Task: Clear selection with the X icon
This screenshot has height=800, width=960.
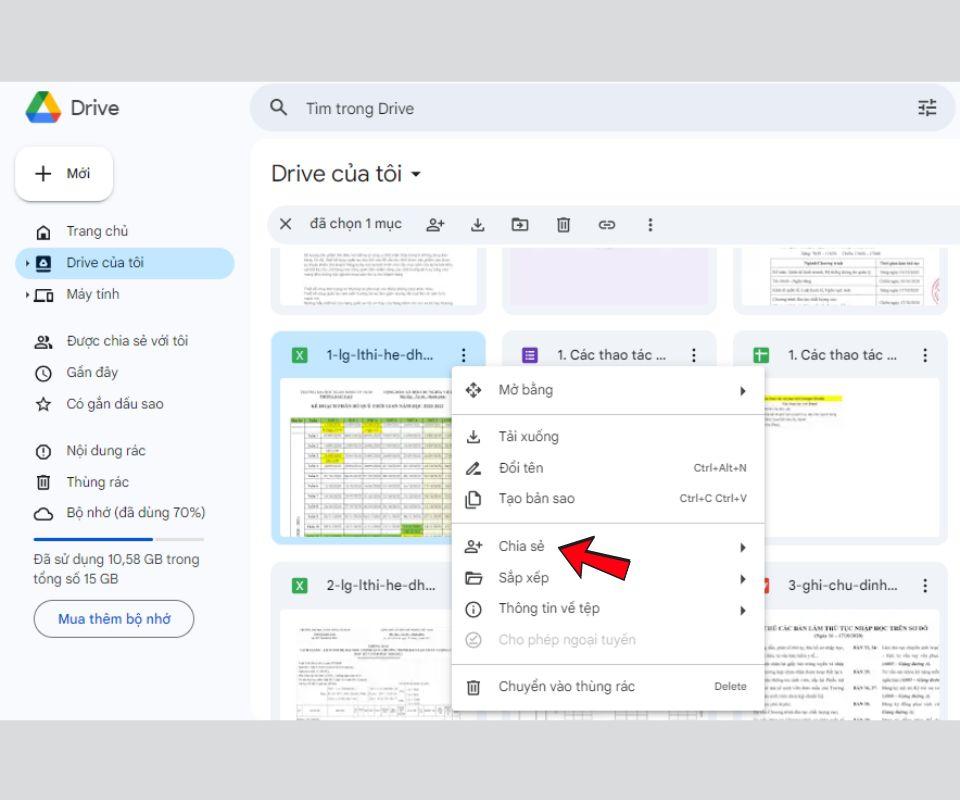Action: (x=286, y=224)
